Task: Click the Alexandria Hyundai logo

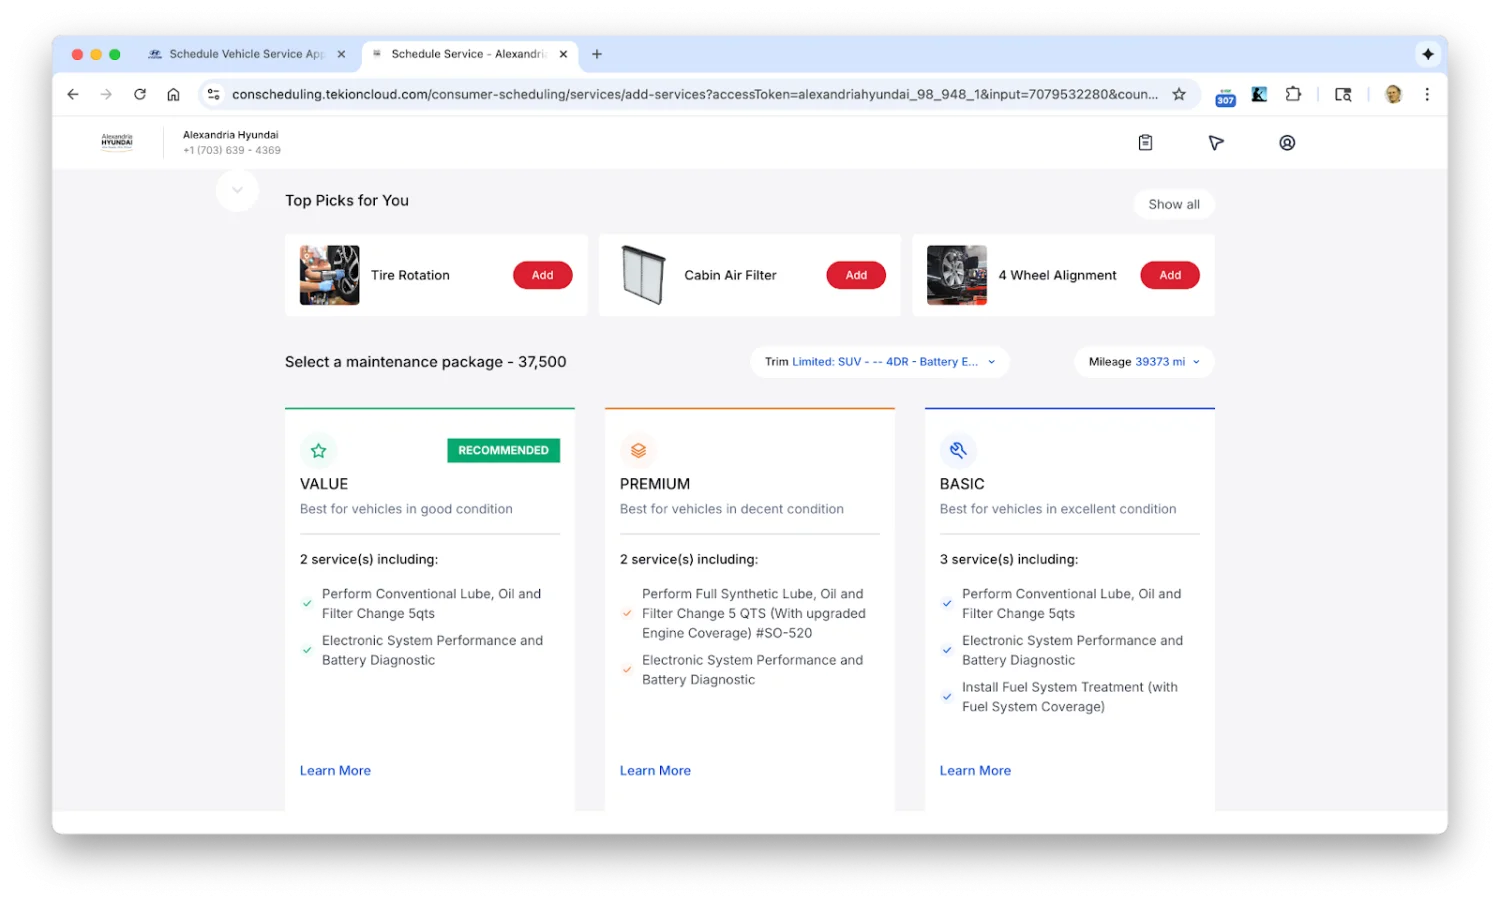Action: tap(117, 142)
